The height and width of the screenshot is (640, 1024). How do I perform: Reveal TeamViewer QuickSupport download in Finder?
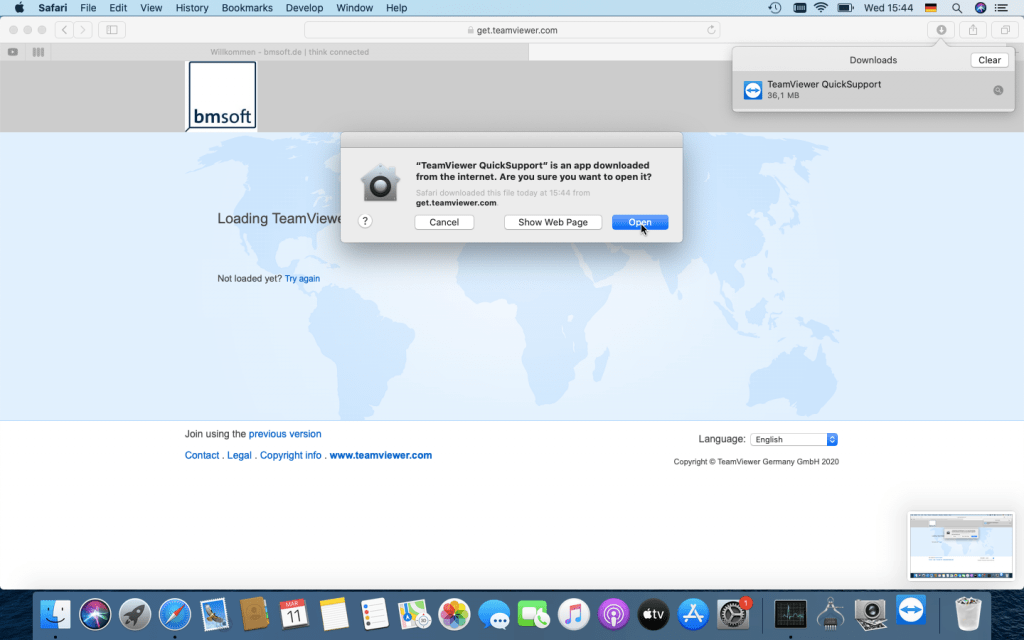(x=998, y=90)
